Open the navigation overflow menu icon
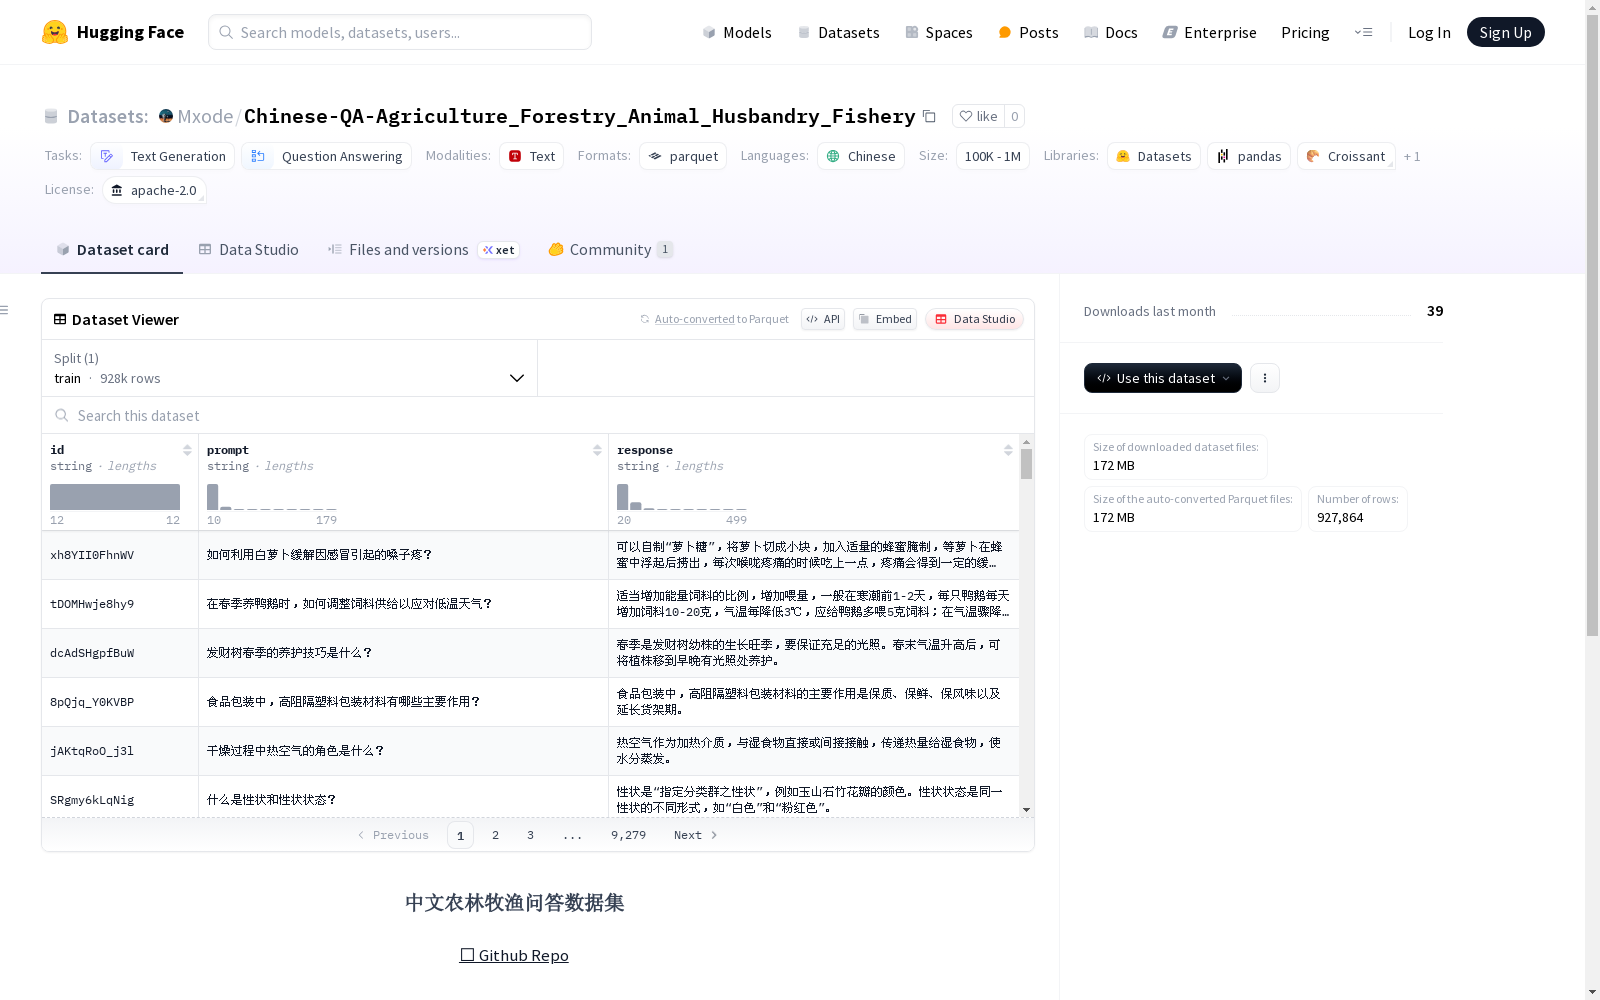 [1363, 32]
